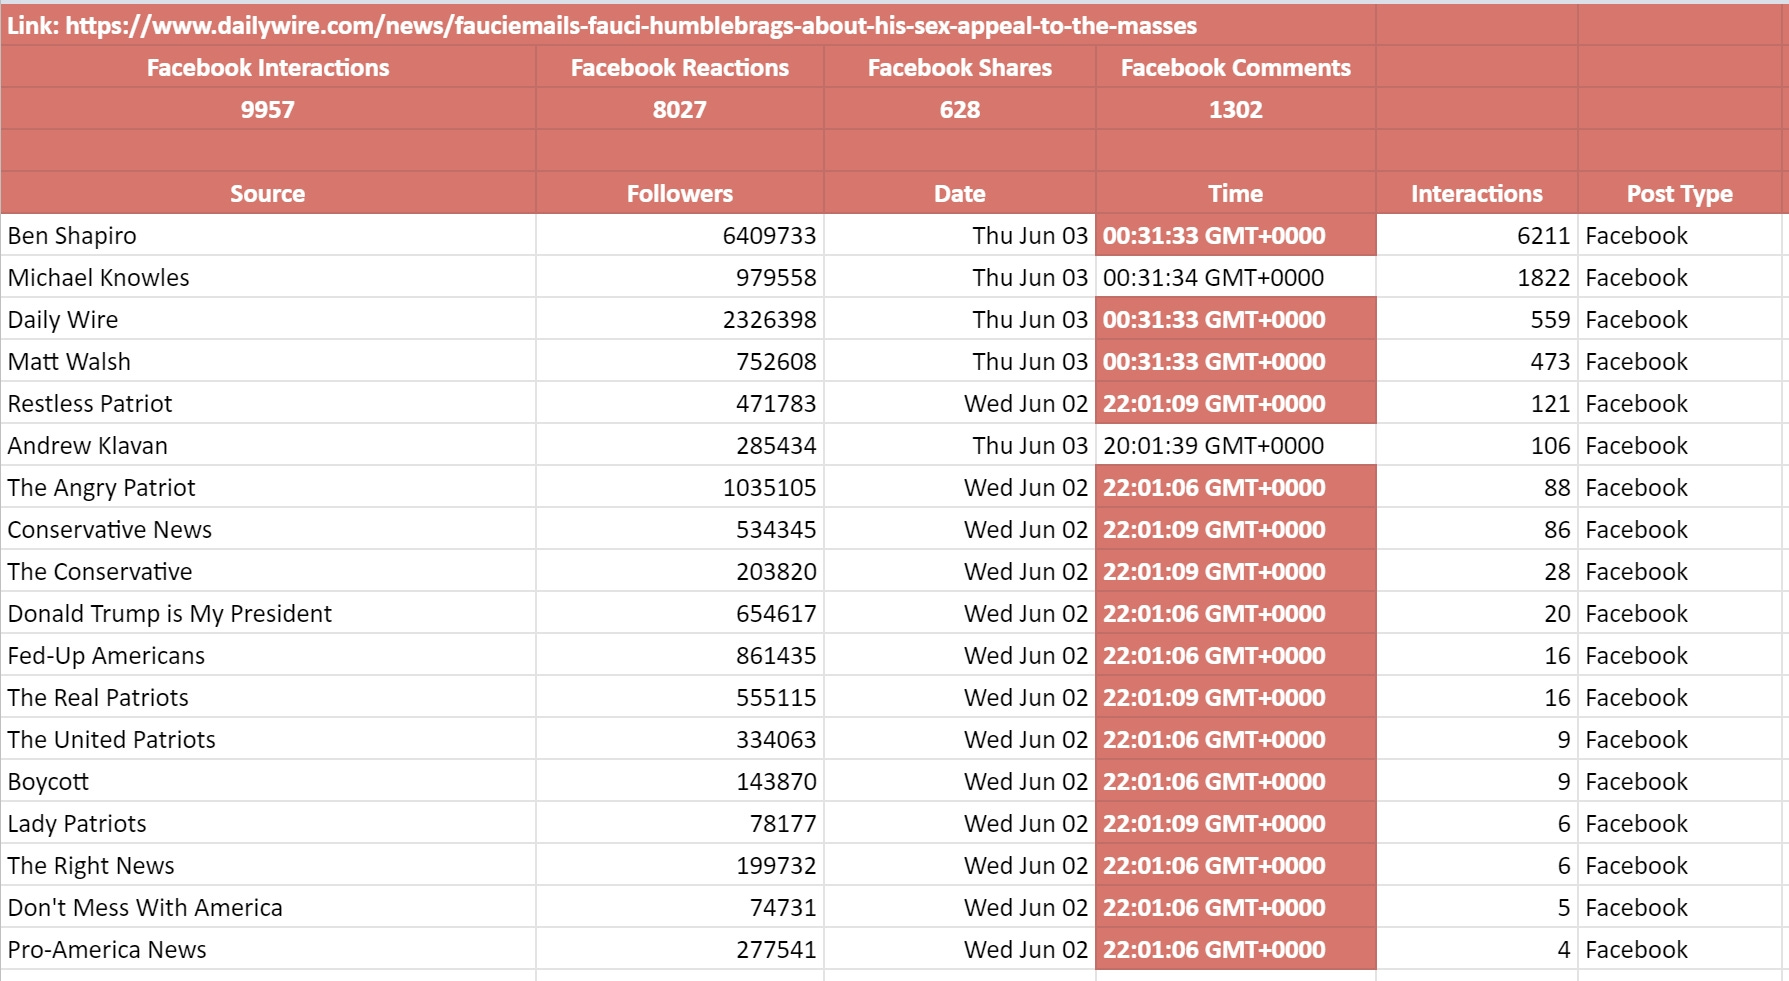The width and height of the screenshot is (1789, 981).
Task: Select the 88 interactions cell
Action: coord(1477,487)
